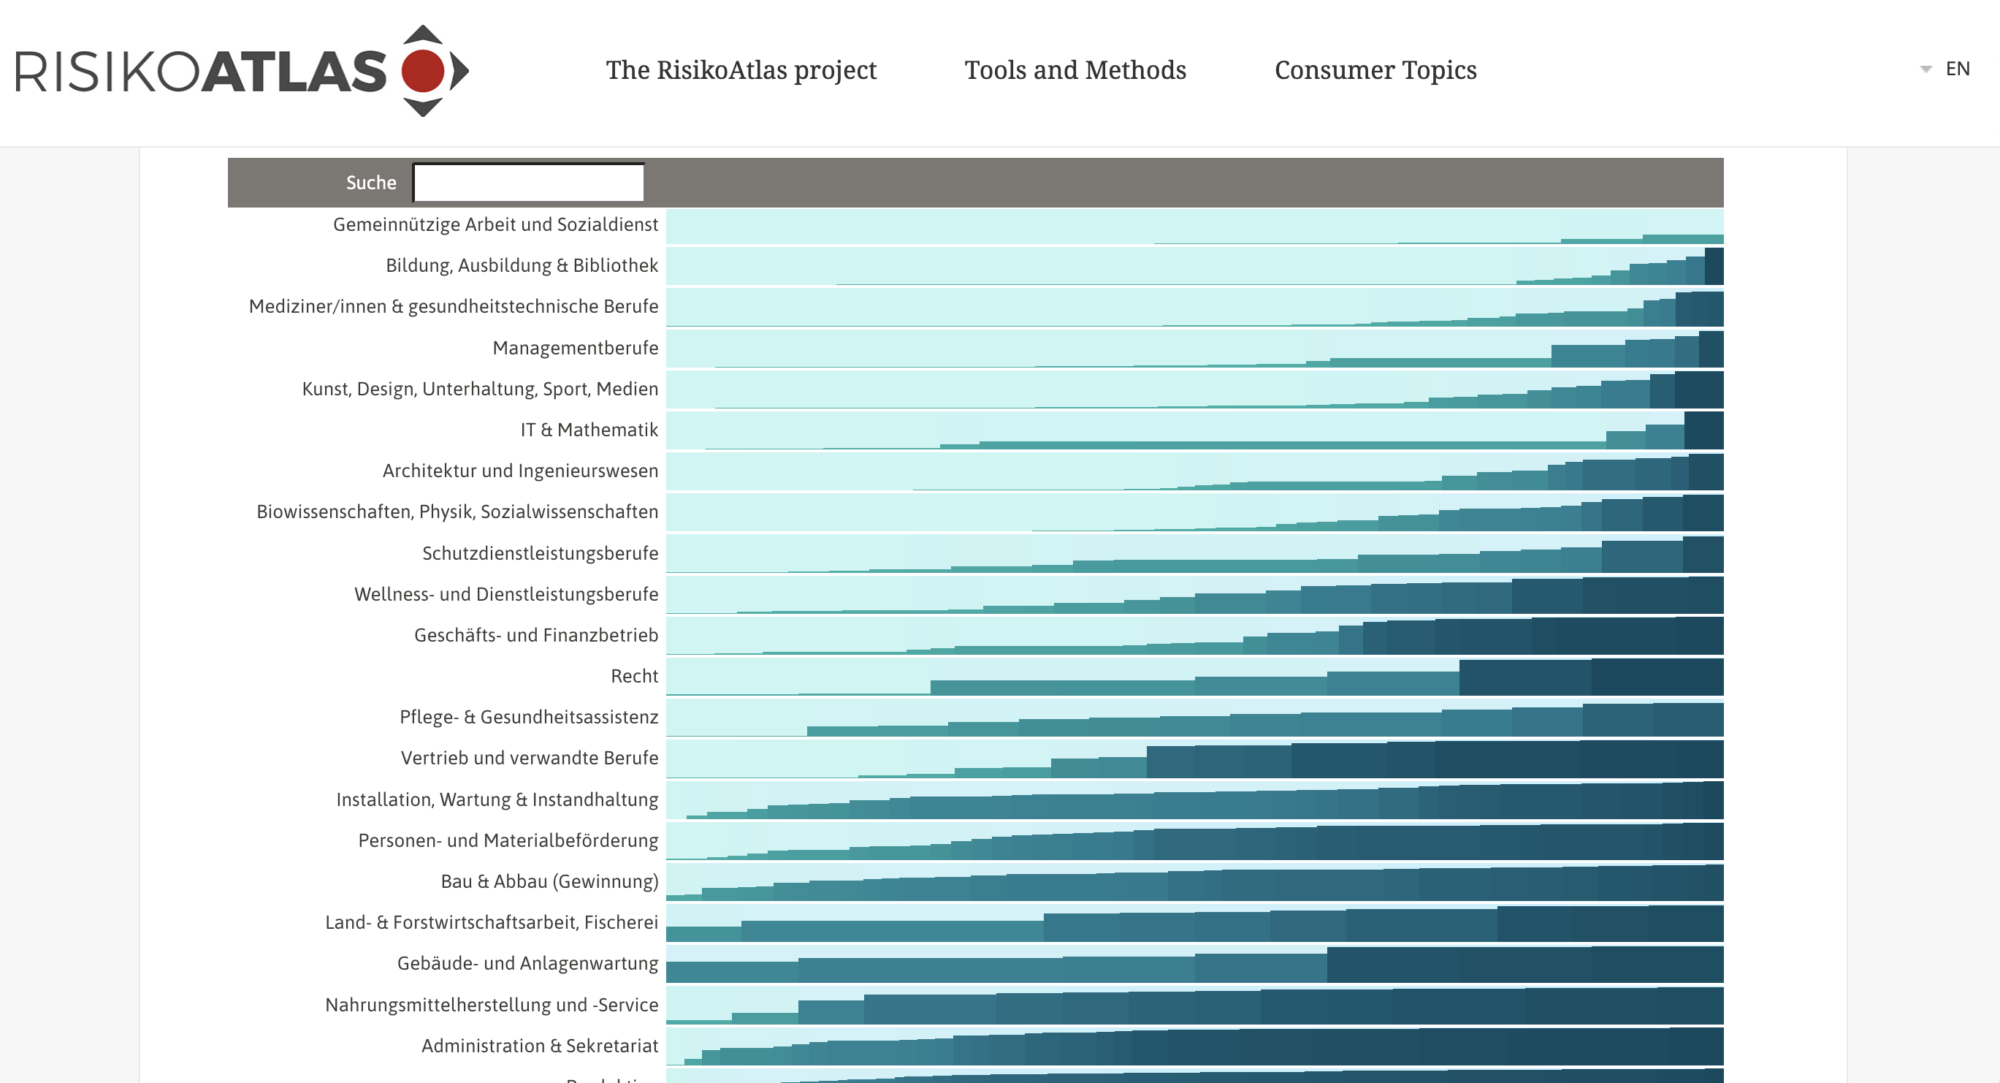The height and width of the screenshot is (1083, 2000).
Task: Click the RisikoAtlas logo
Action: [x=241, y=71]
